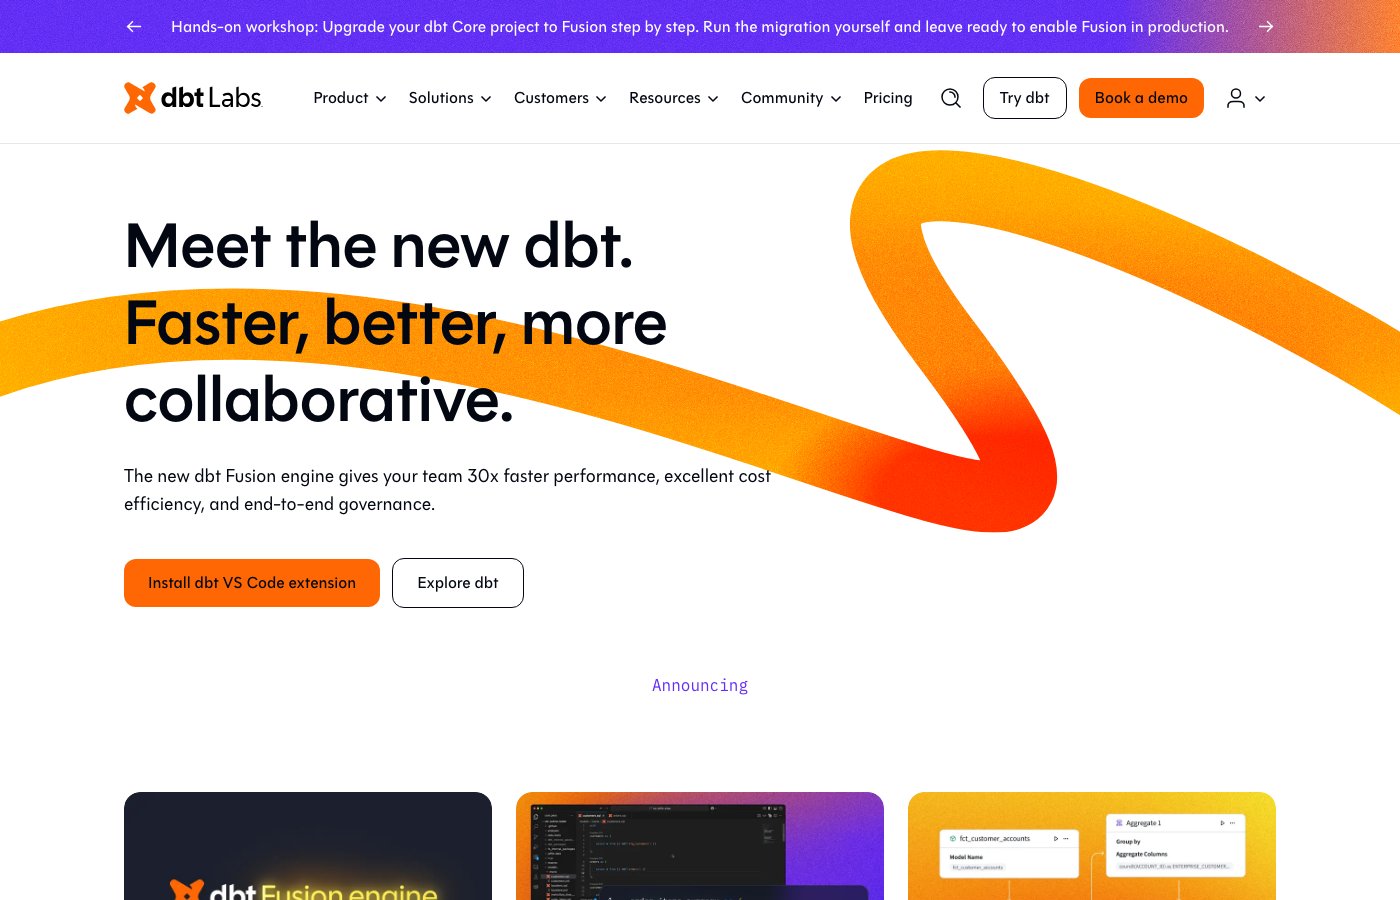
Task: Open the dbt Fusion engine card
Action: click(x=308, y=850)
